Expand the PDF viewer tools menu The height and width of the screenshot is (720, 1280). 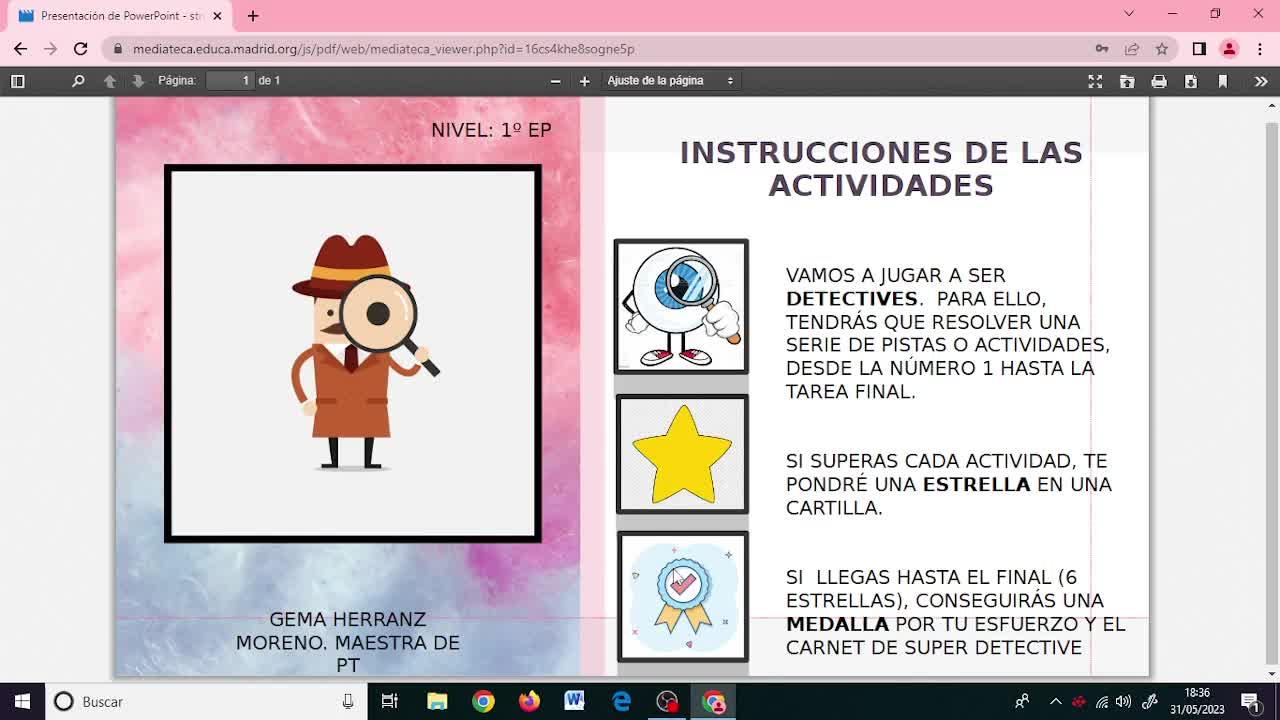point(1260,81)
